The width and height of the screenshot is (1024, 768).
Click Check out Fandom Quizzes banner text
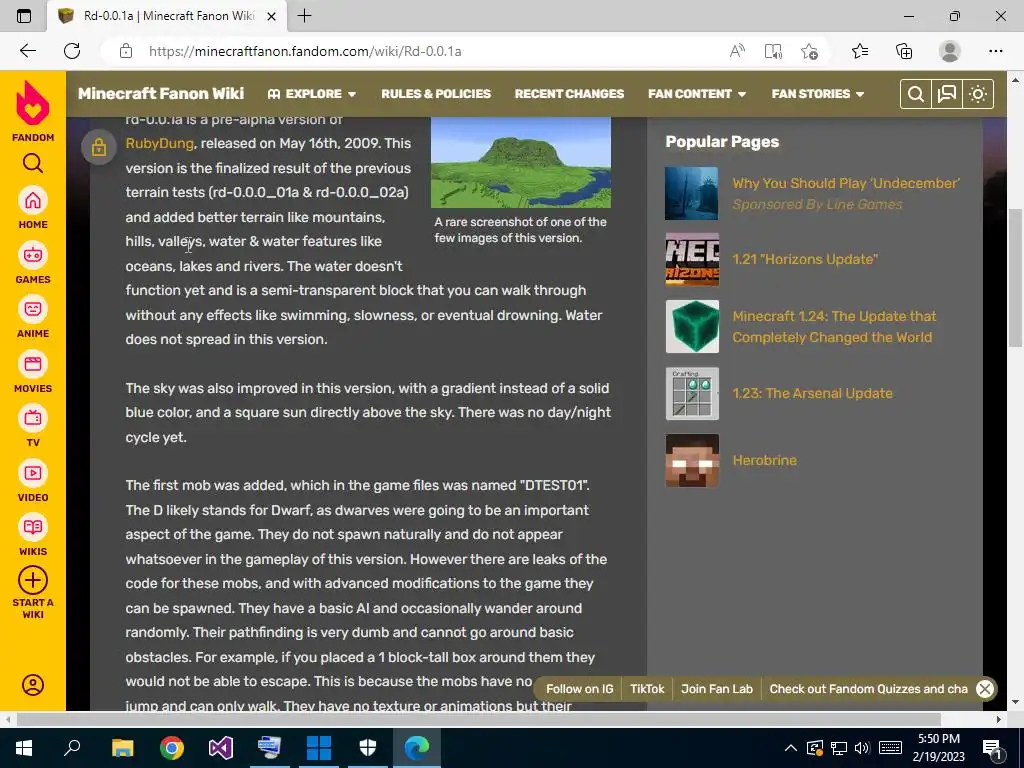(x=868, y=689)
